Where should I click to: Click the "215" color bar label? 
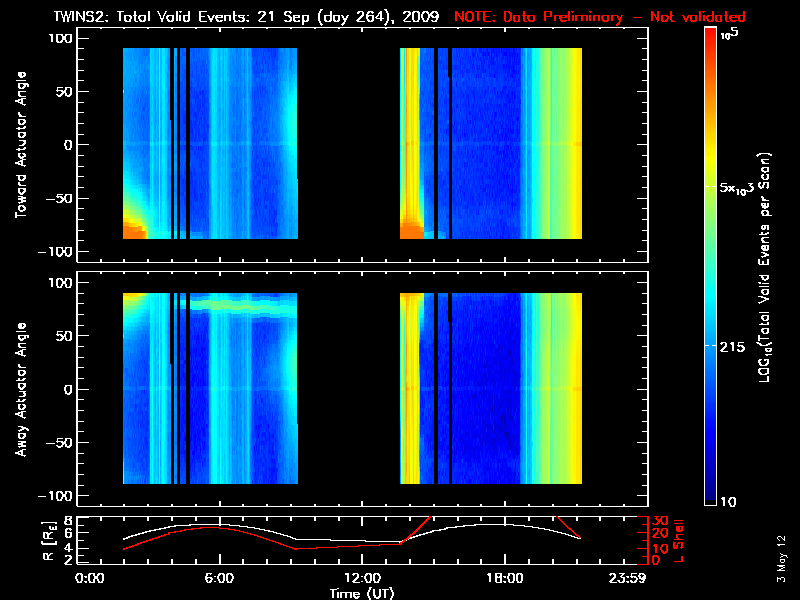732,347
